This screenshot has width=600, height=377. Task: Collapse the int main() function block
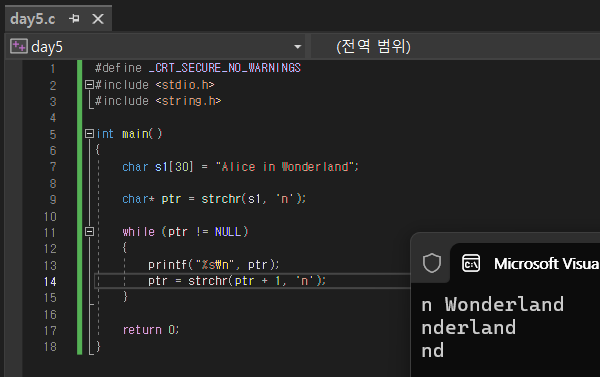point(89,134)
